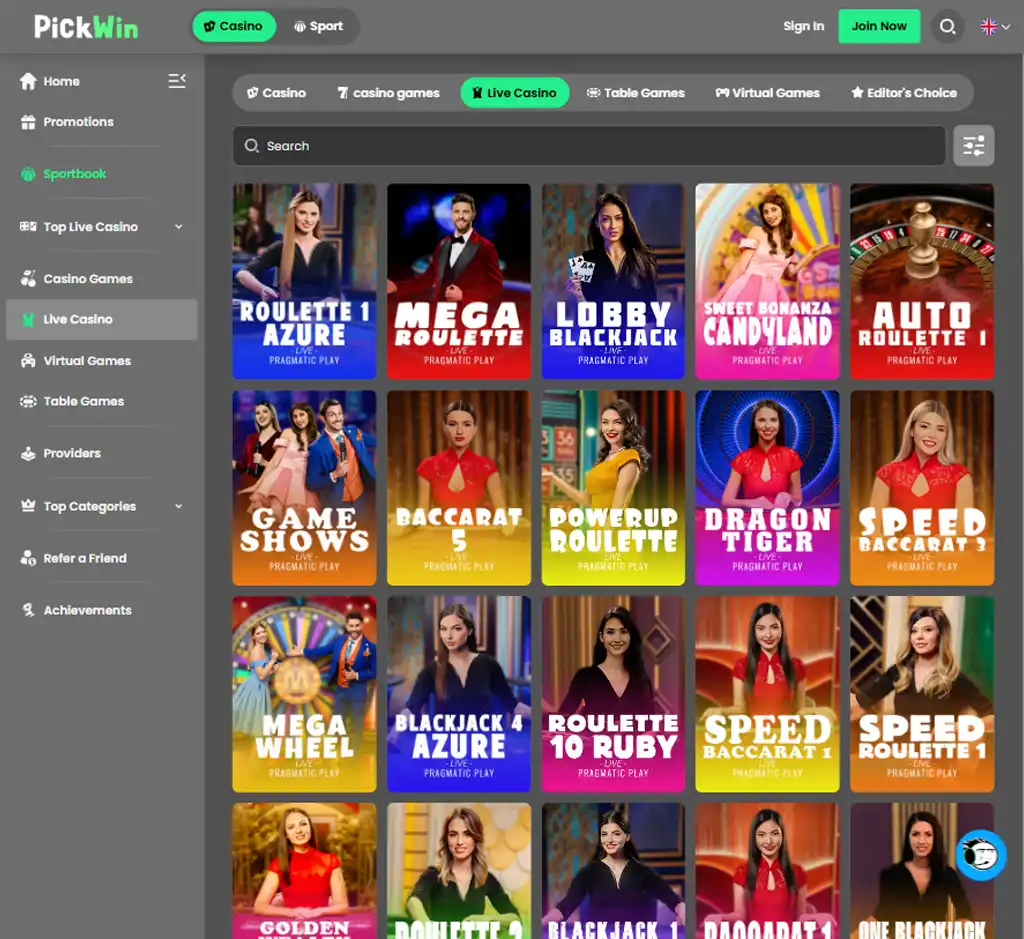
Task: Open Sweet Bonanza Candyland game
Action: 767,281
